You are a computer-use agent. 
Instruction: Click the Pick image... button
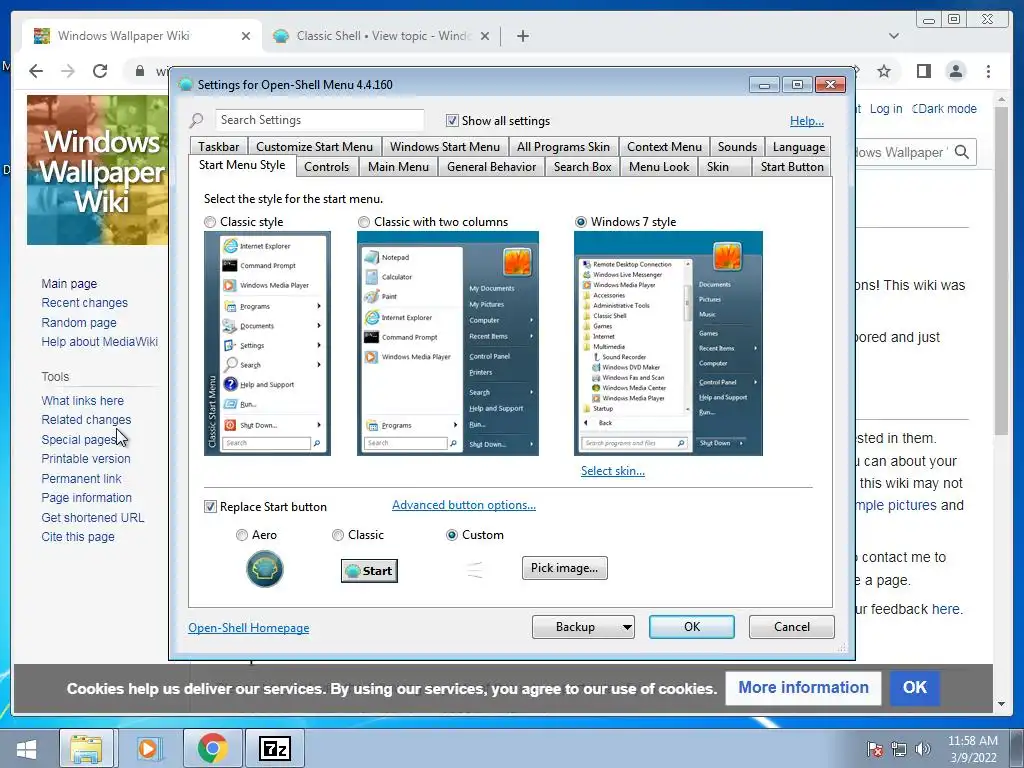[565, 568]
